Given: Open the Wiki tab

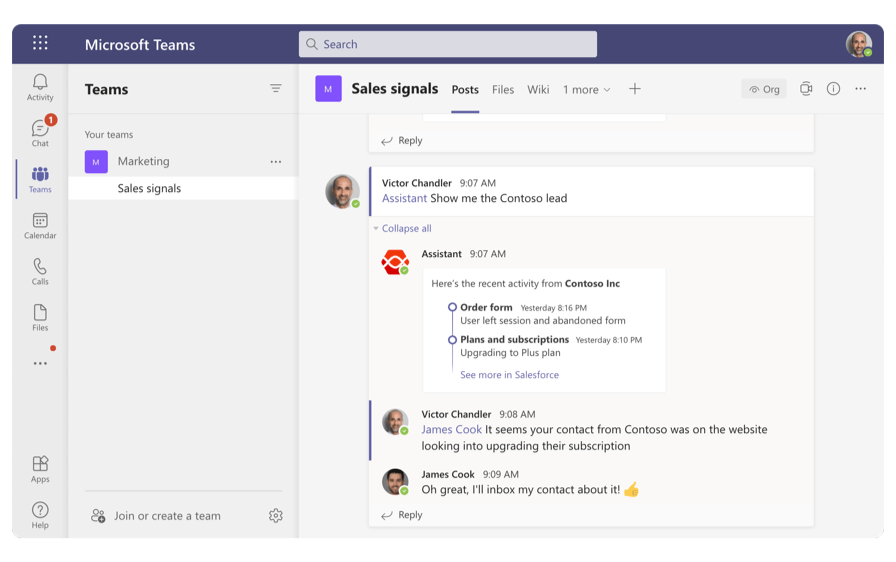Looking at the screenshot, I should pos(538,90).
